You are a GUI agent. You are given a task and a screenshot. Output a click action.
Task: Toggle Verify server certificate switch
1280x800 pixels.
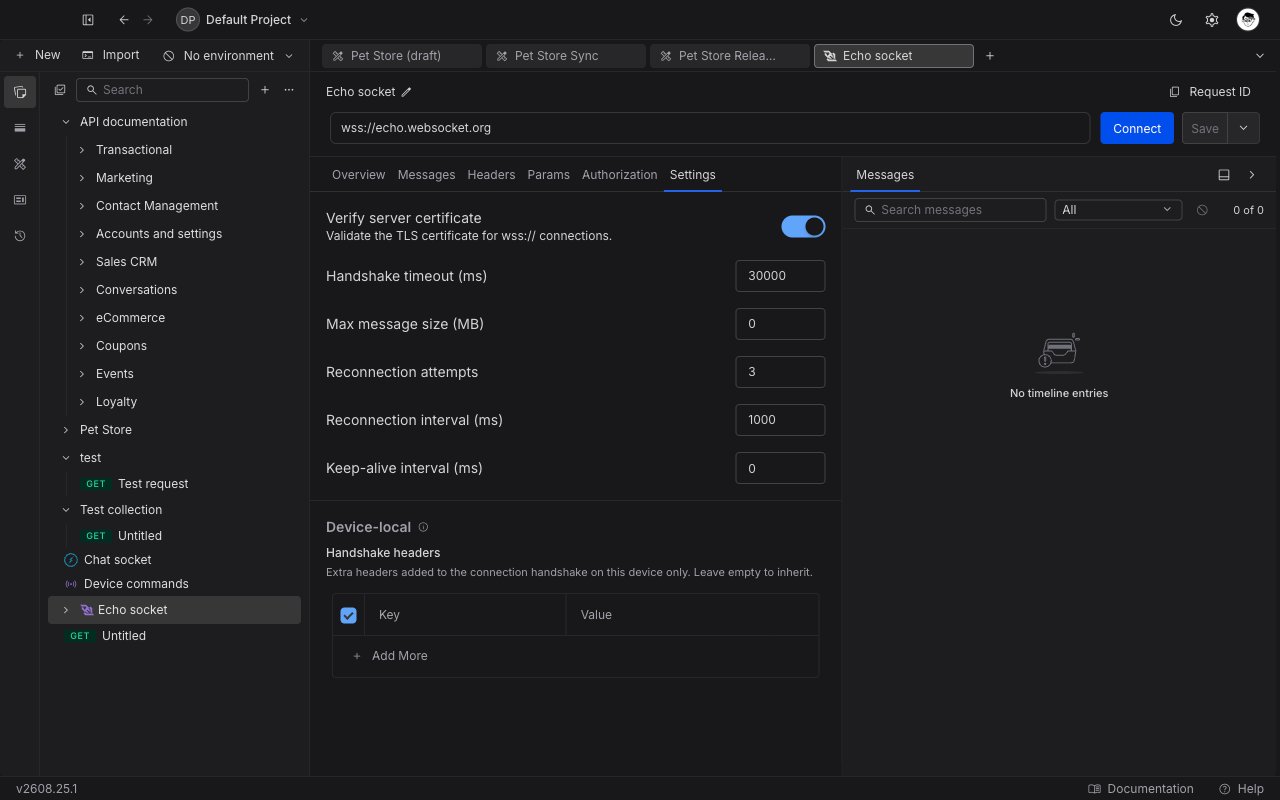pos(803,226)
